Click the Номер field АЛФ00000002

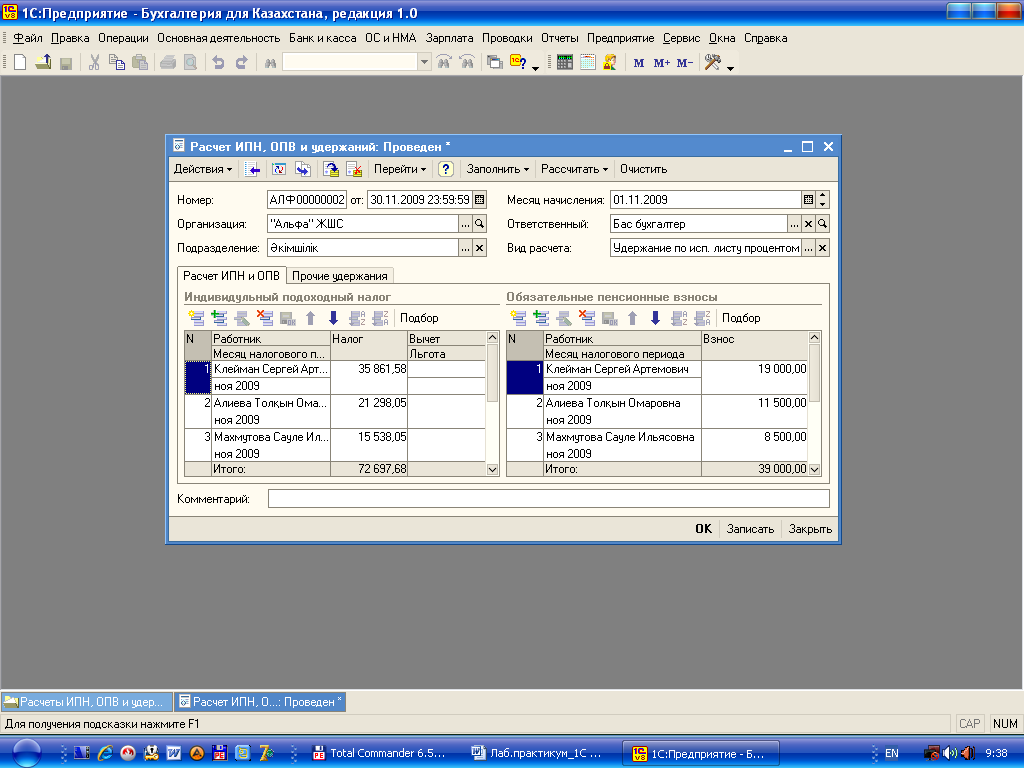[x=307, y=200]
